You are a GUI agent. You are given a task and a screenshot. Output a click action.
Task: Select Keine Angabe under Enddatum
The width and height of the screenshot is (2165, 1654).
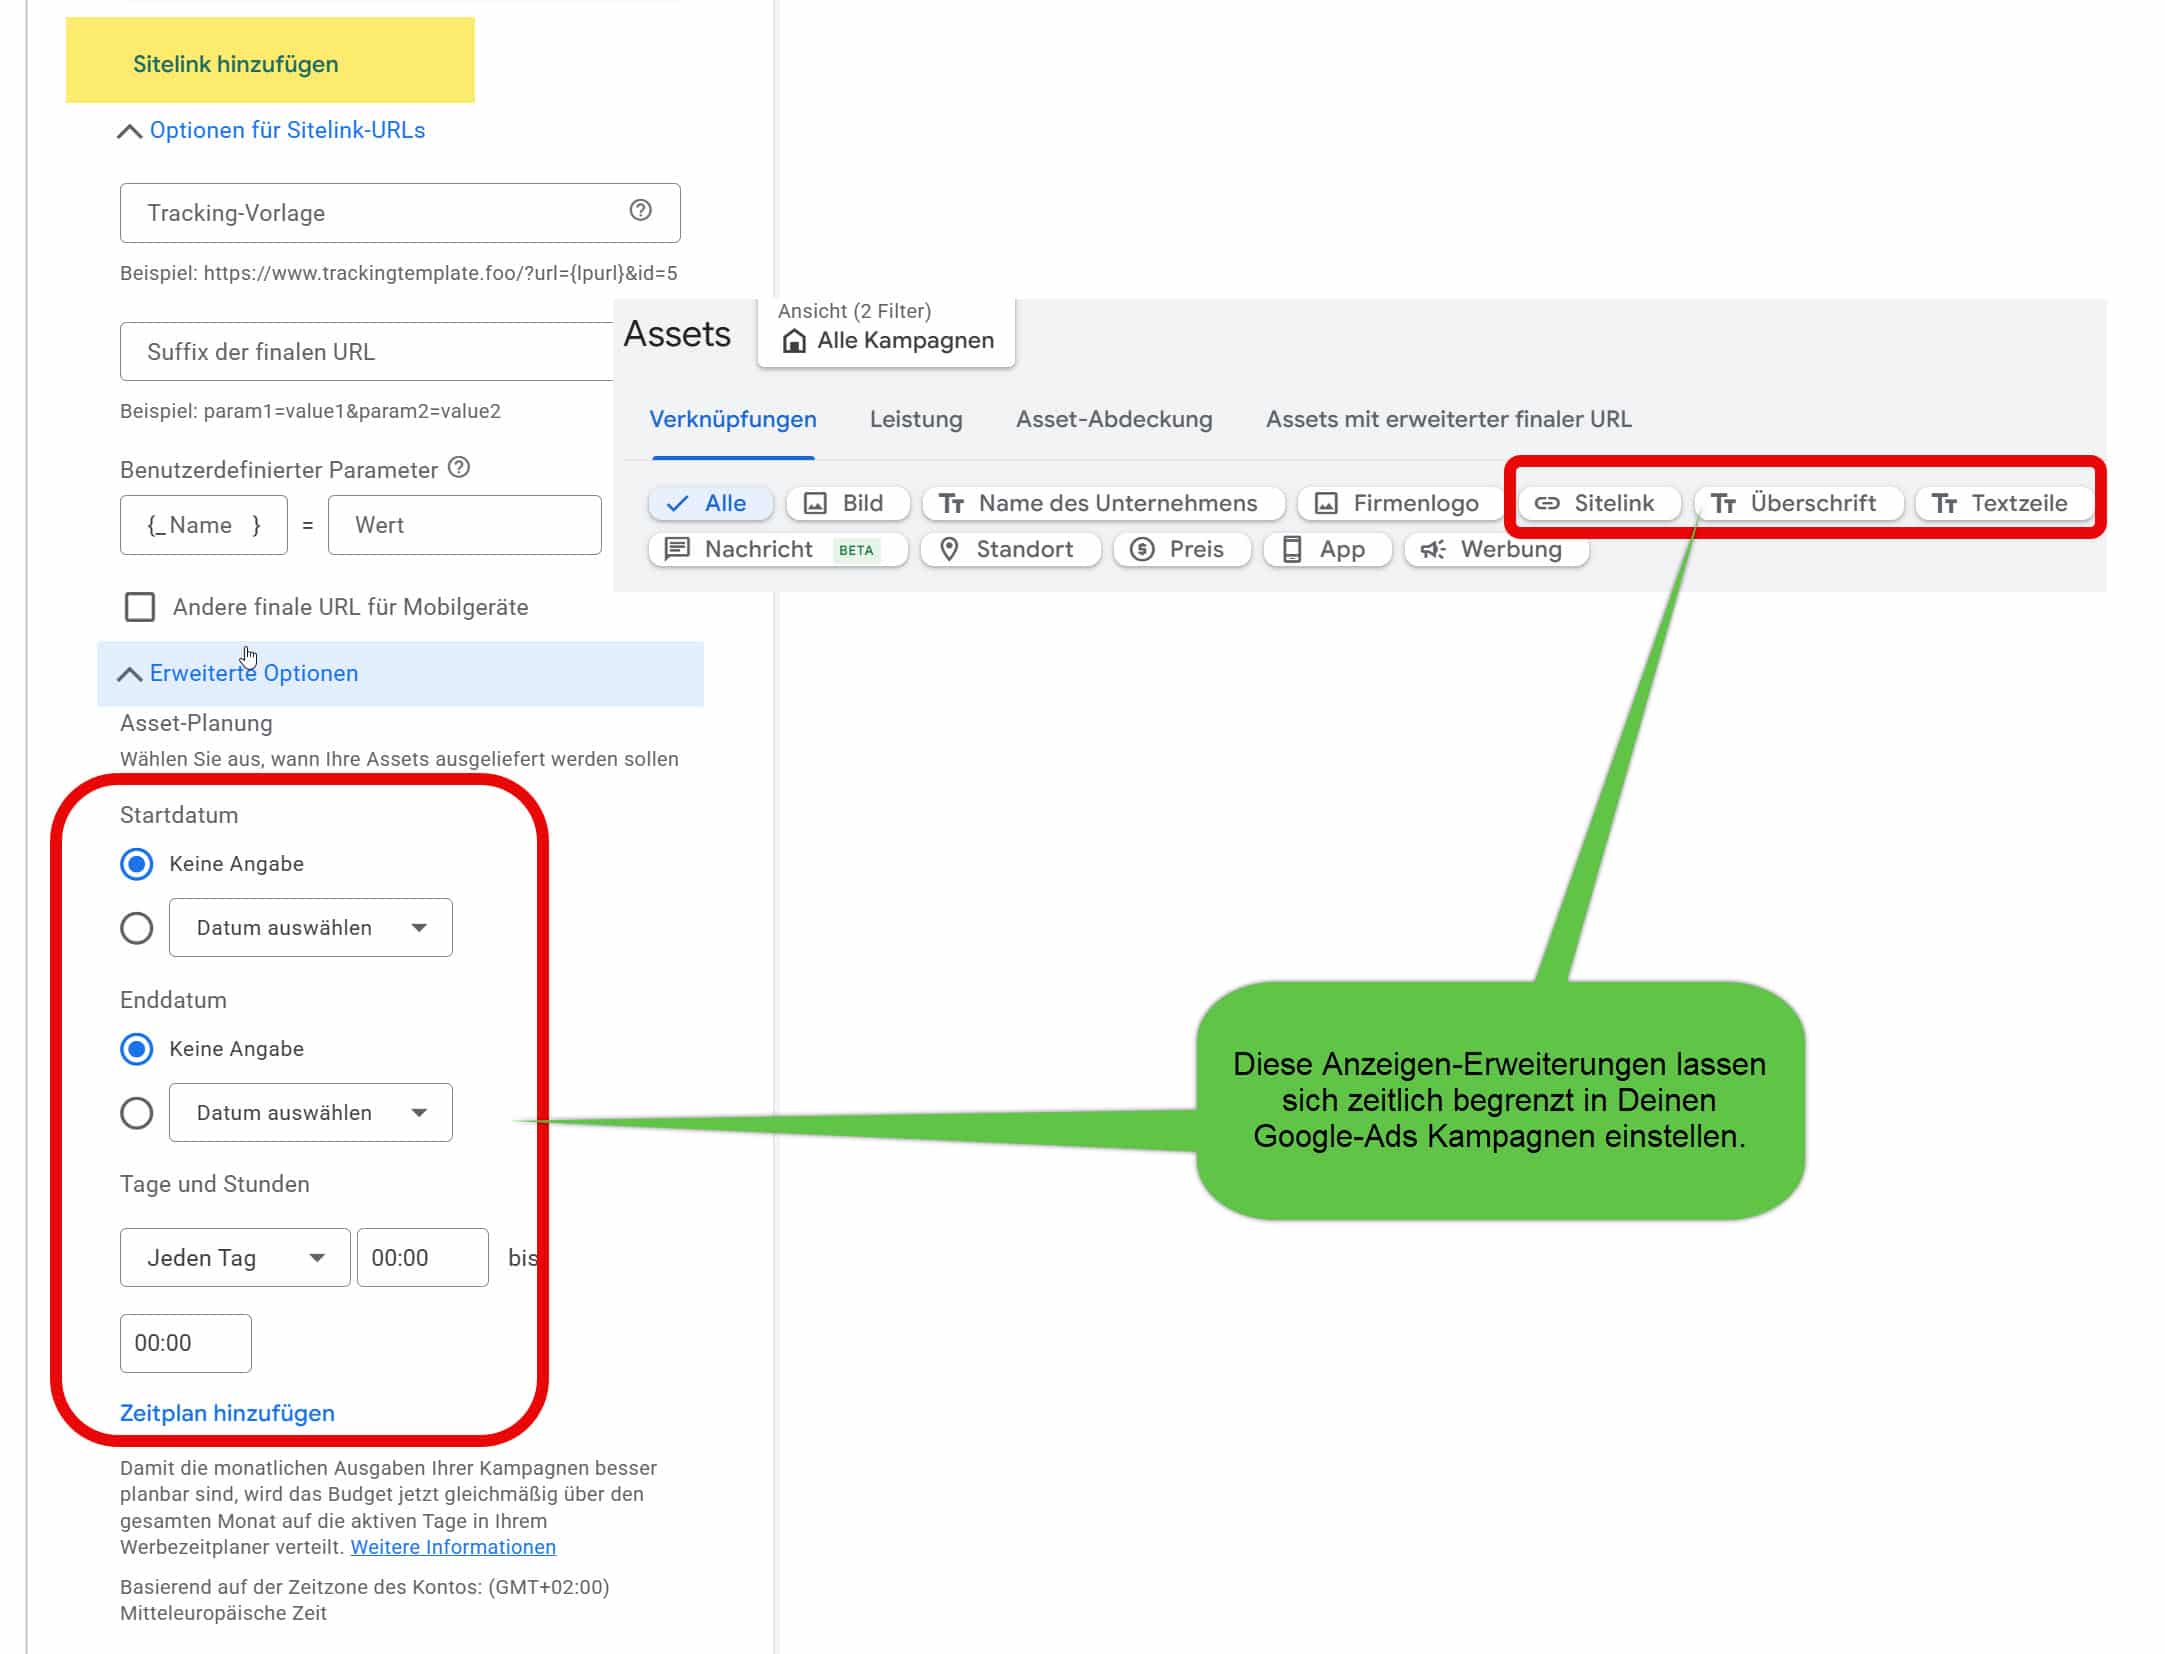(x=136, y=1049)
